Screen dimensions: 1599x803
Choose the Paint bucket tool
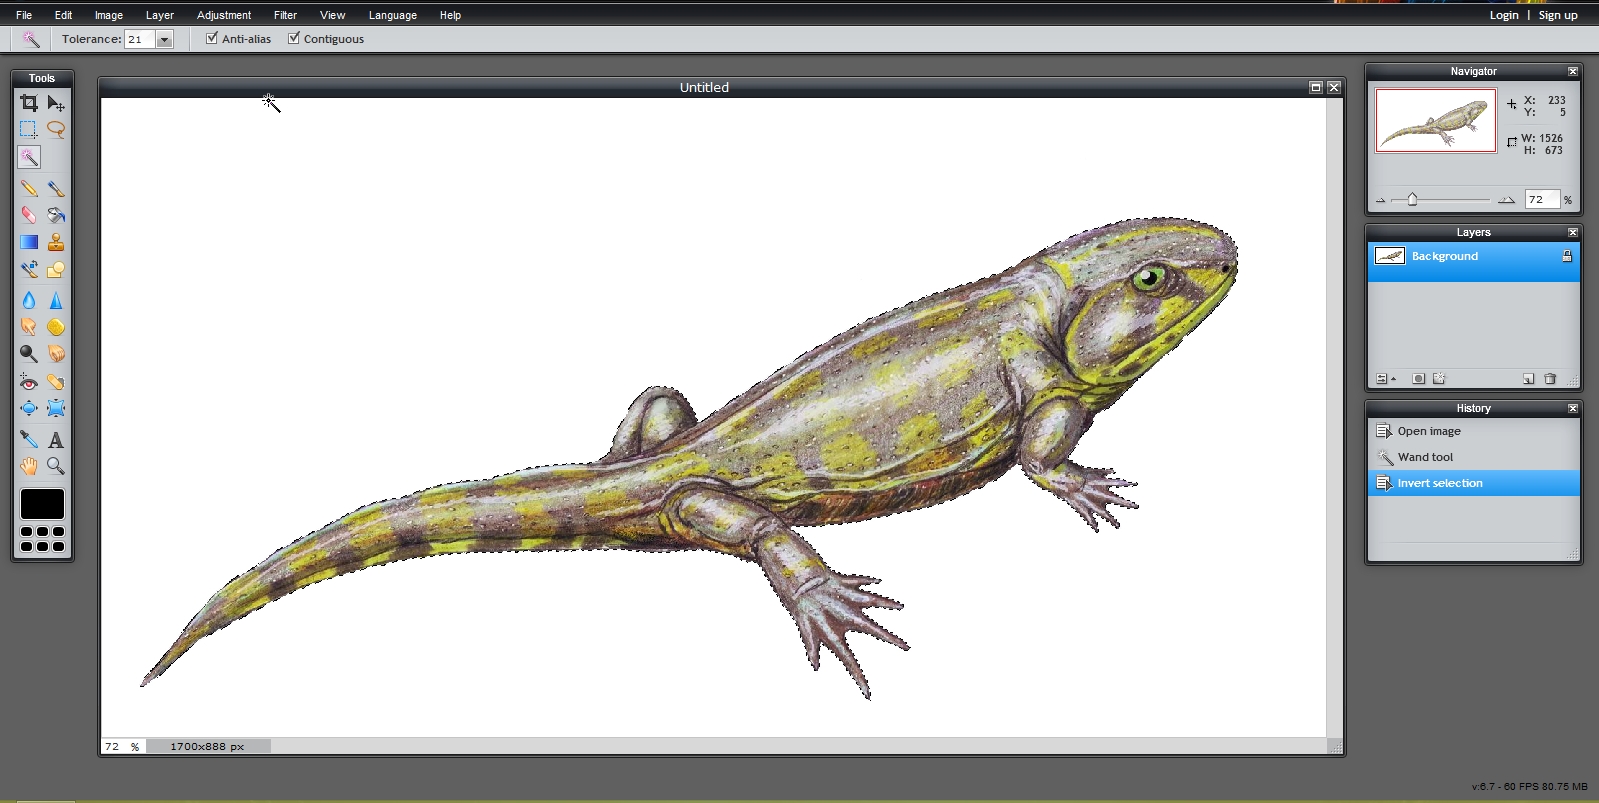click(x=56, y=215)
